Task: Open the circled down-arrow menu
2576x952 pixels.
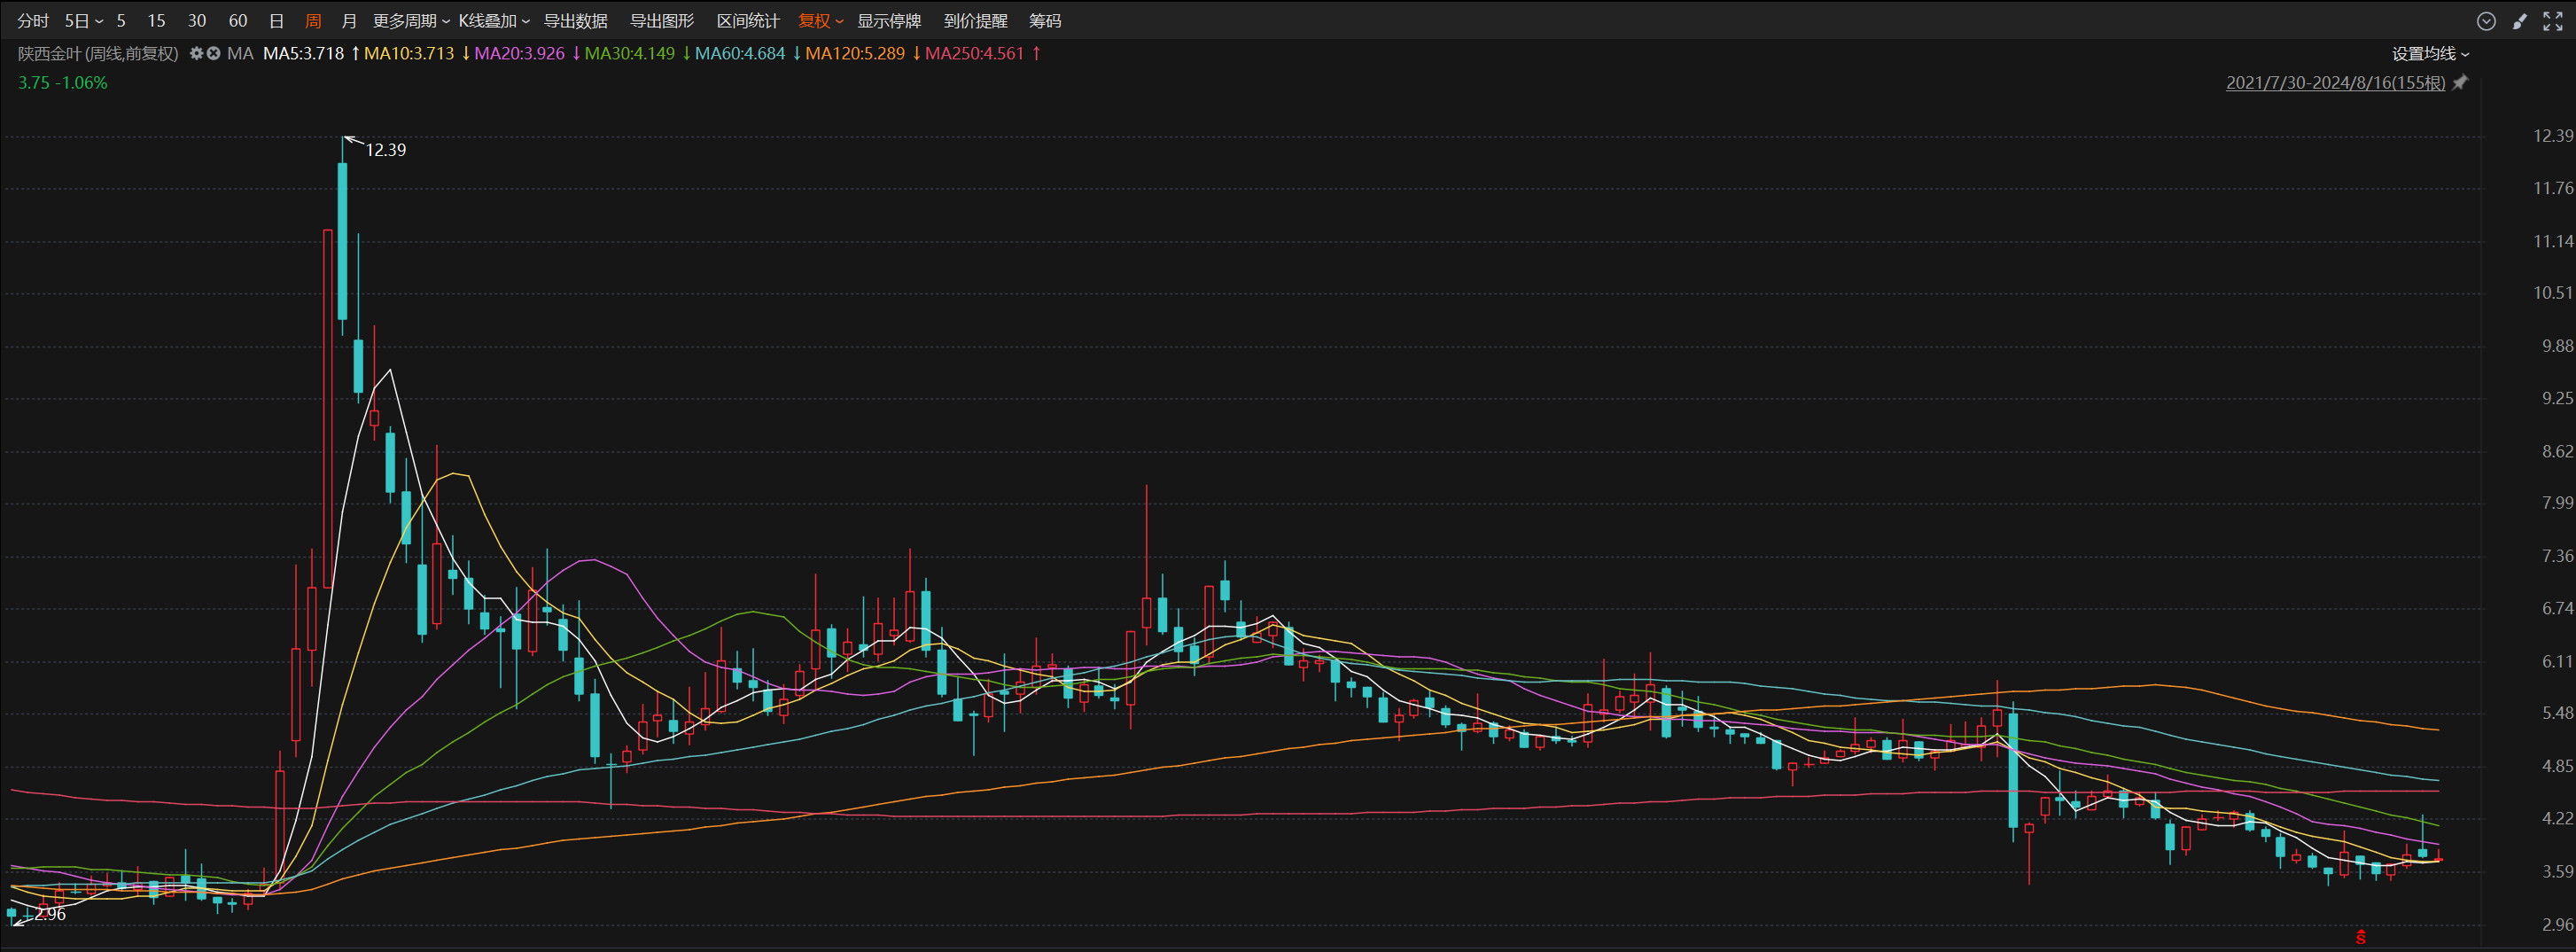Action: click(x=2486, y=21)
